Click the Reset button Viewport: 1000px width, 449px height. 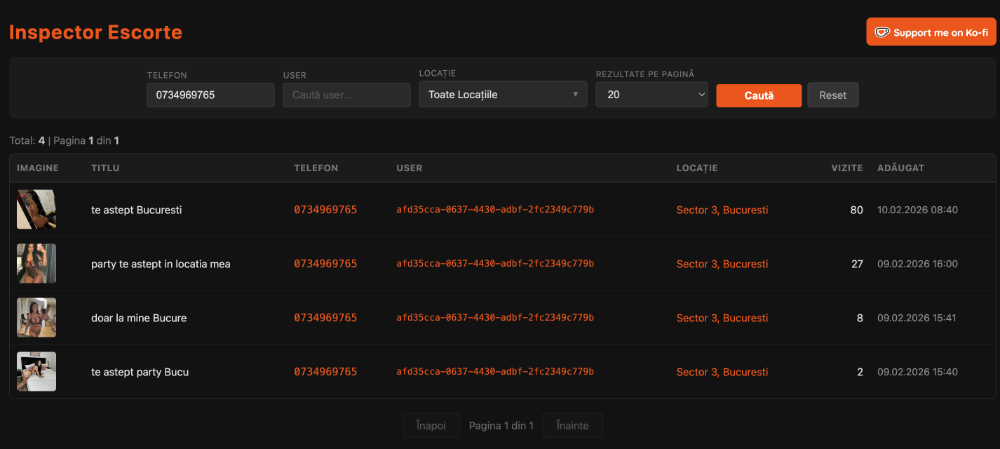click(832, 95)
